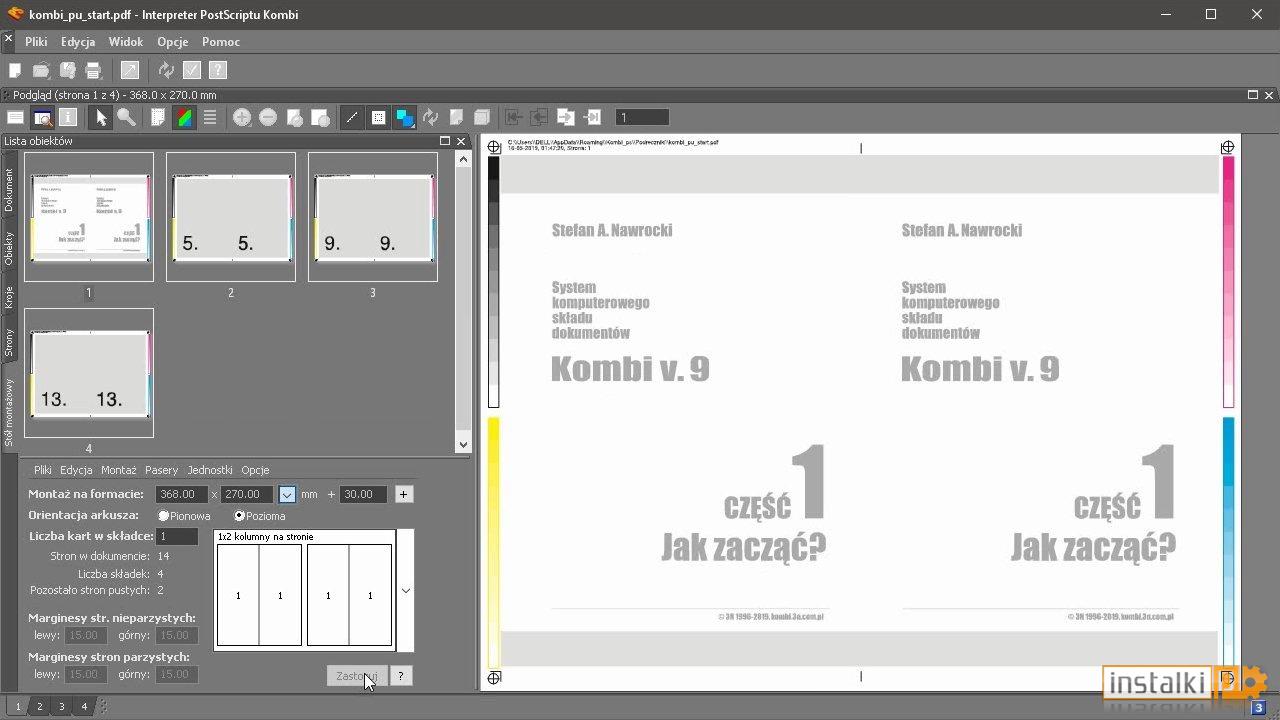
Task: Click the question mark button beside Zastosuj
Action: coord(400,676)
